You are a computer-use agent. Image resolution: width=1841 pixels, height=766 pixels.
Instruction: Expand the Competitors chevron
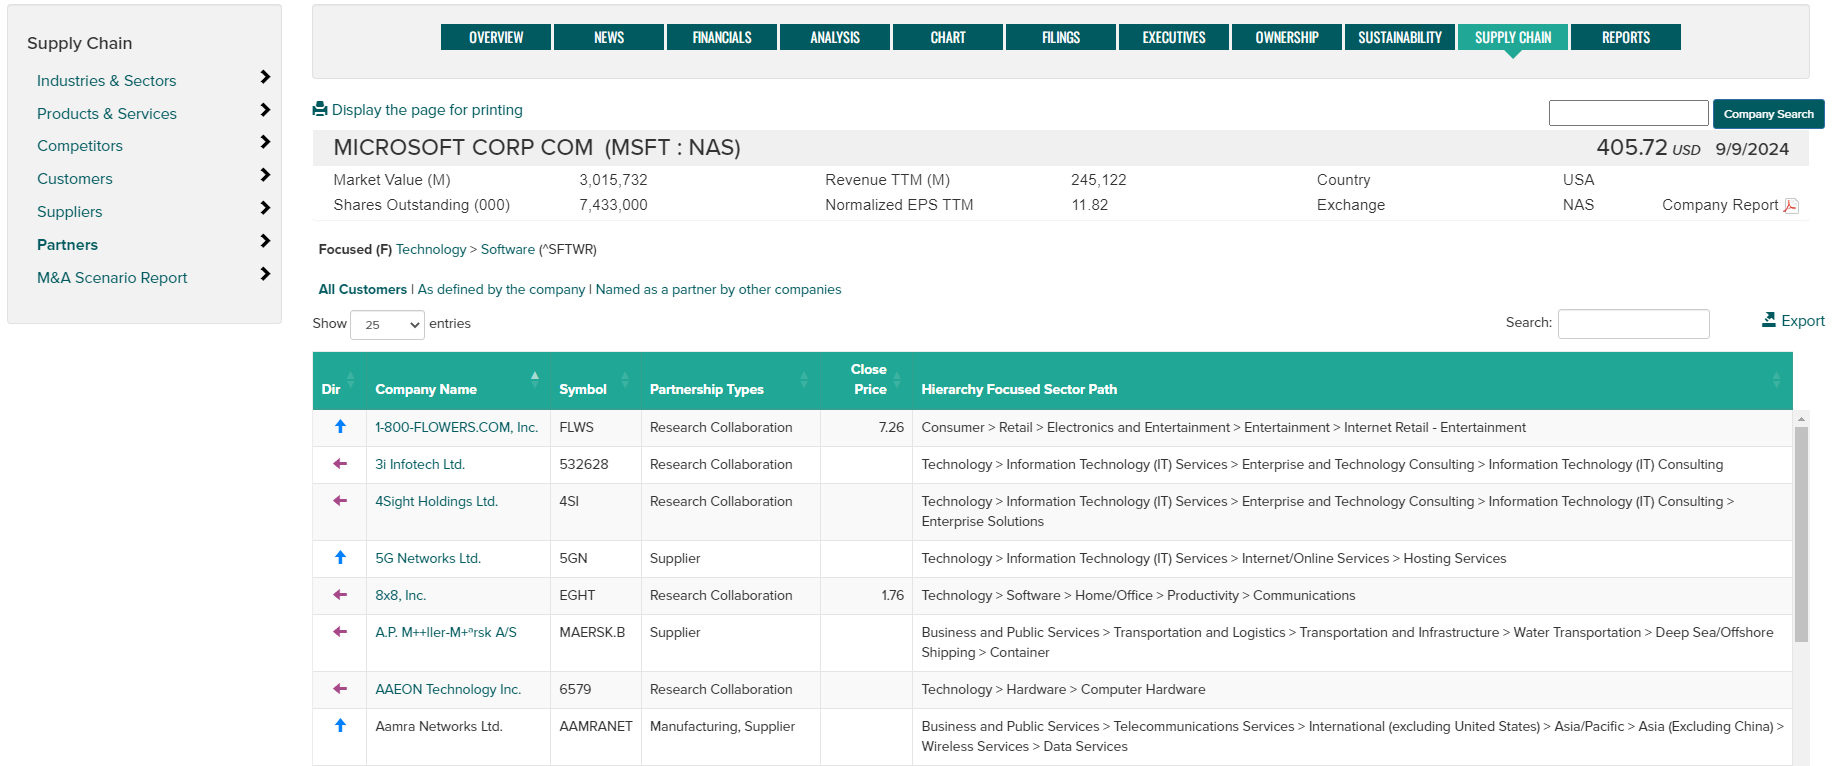tap(265, 142)
